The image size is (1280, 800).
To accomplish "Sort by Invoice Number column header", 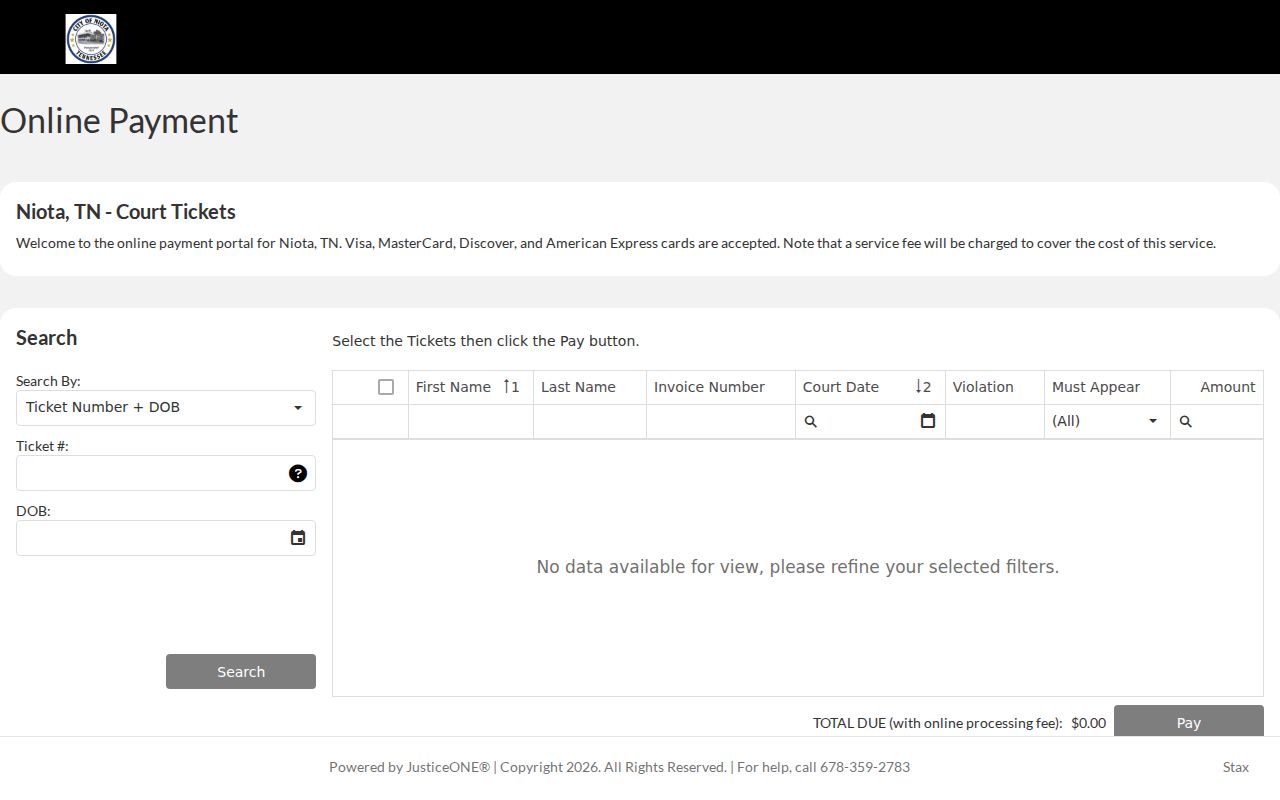I will [721, 387].
